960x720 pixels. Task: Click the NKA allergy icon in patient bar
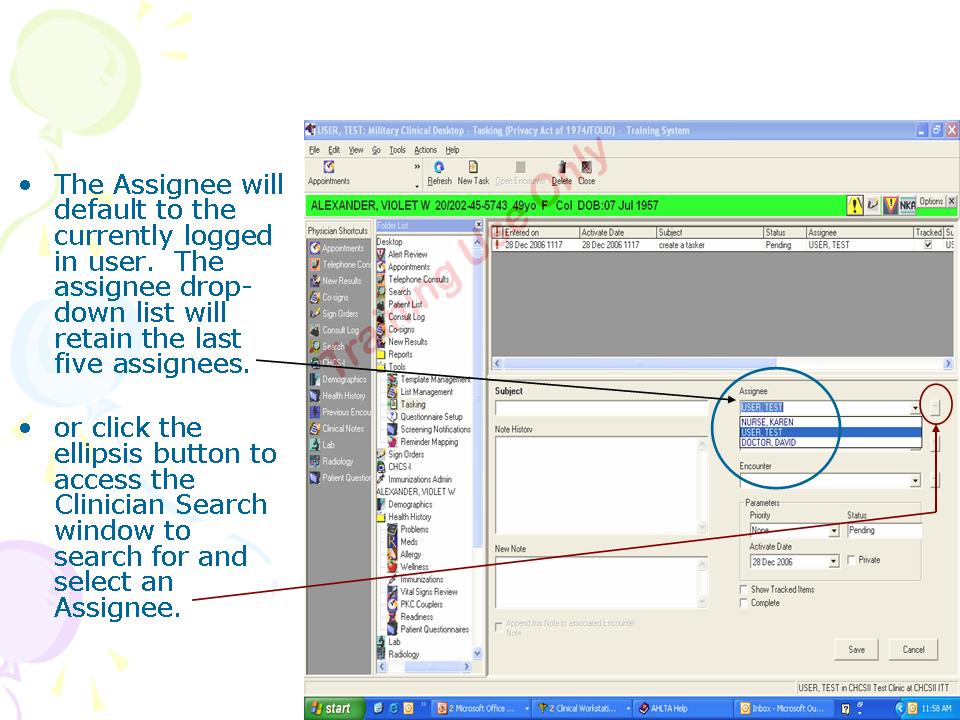click(x=906, y=205)
